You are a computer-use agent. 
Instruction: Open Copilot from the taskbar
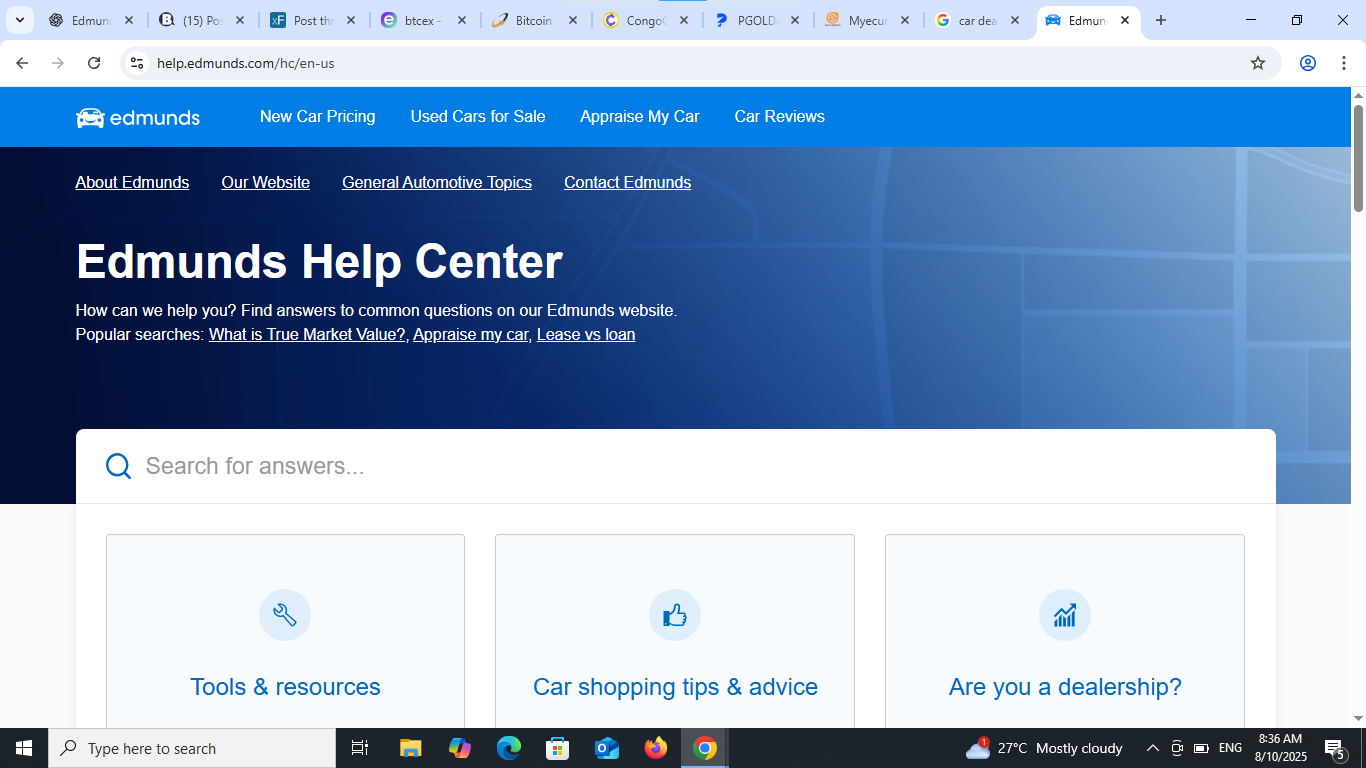pos(460,748)
